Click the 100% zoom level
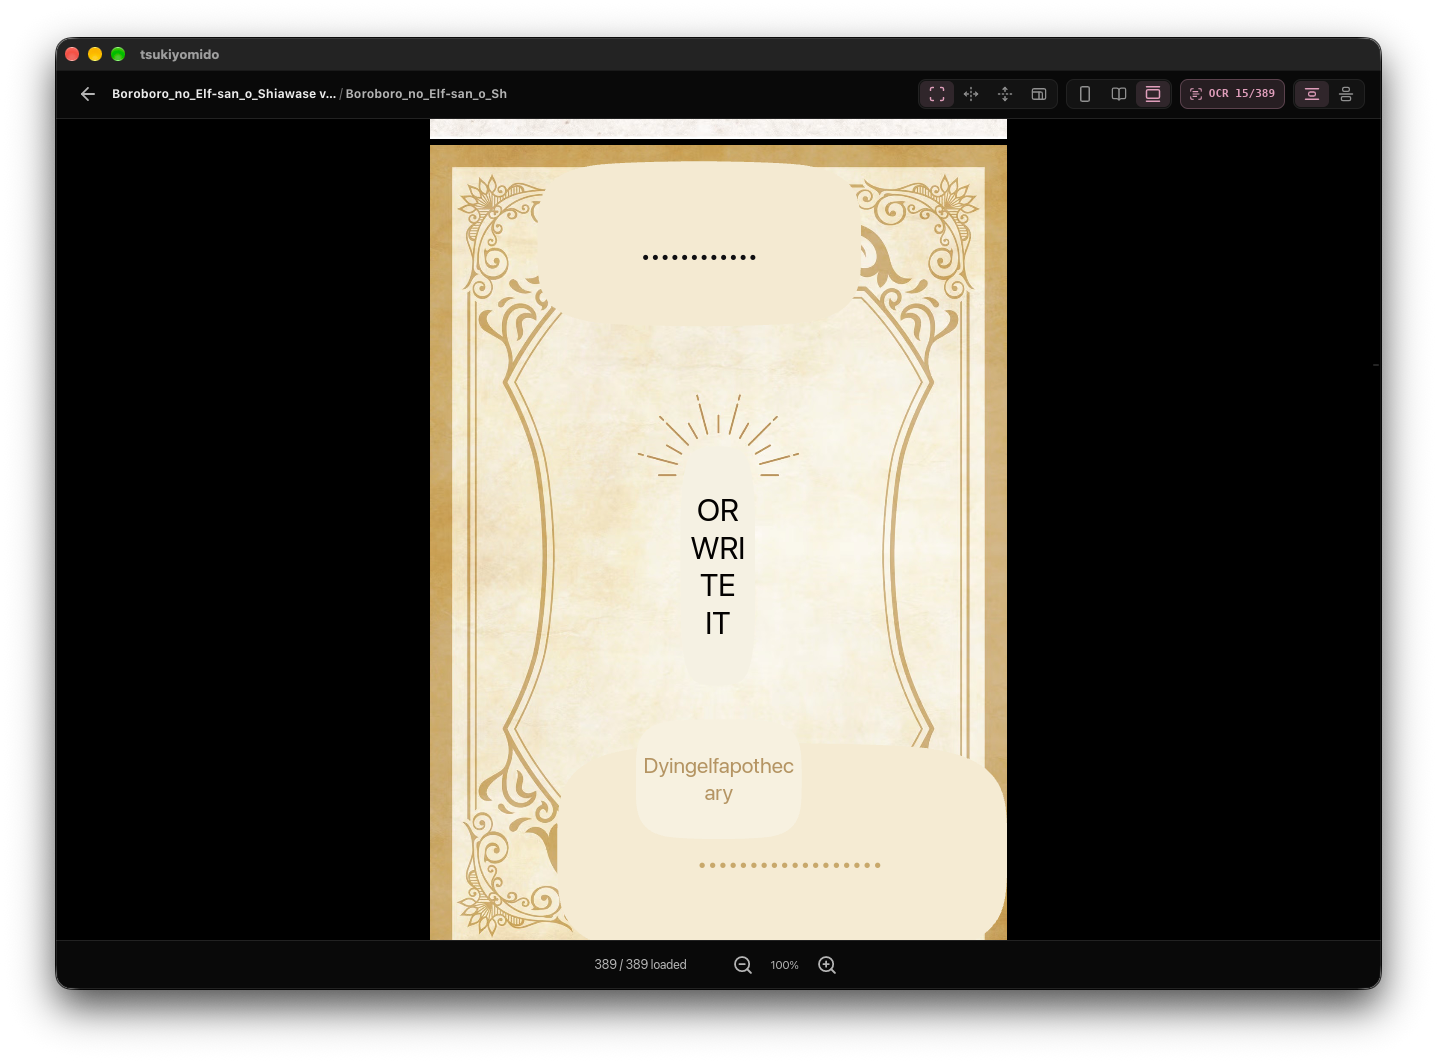The height and width of the screenshot is (1063, 1437). pos(785,965)
